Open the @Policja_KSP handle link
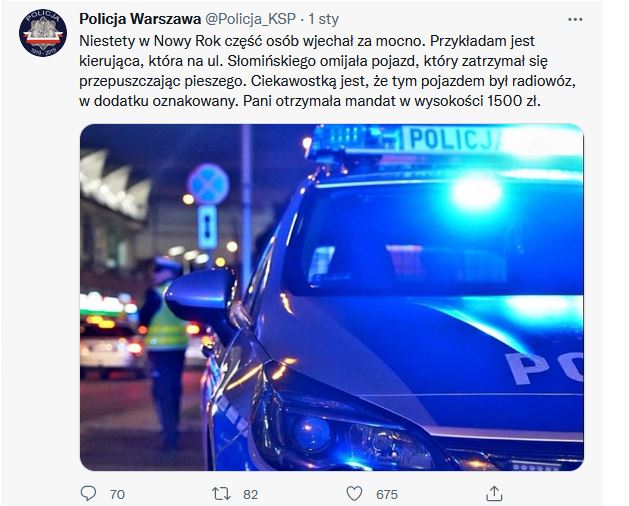This screenshot has width=629, height=506. (x=251, y=19)
